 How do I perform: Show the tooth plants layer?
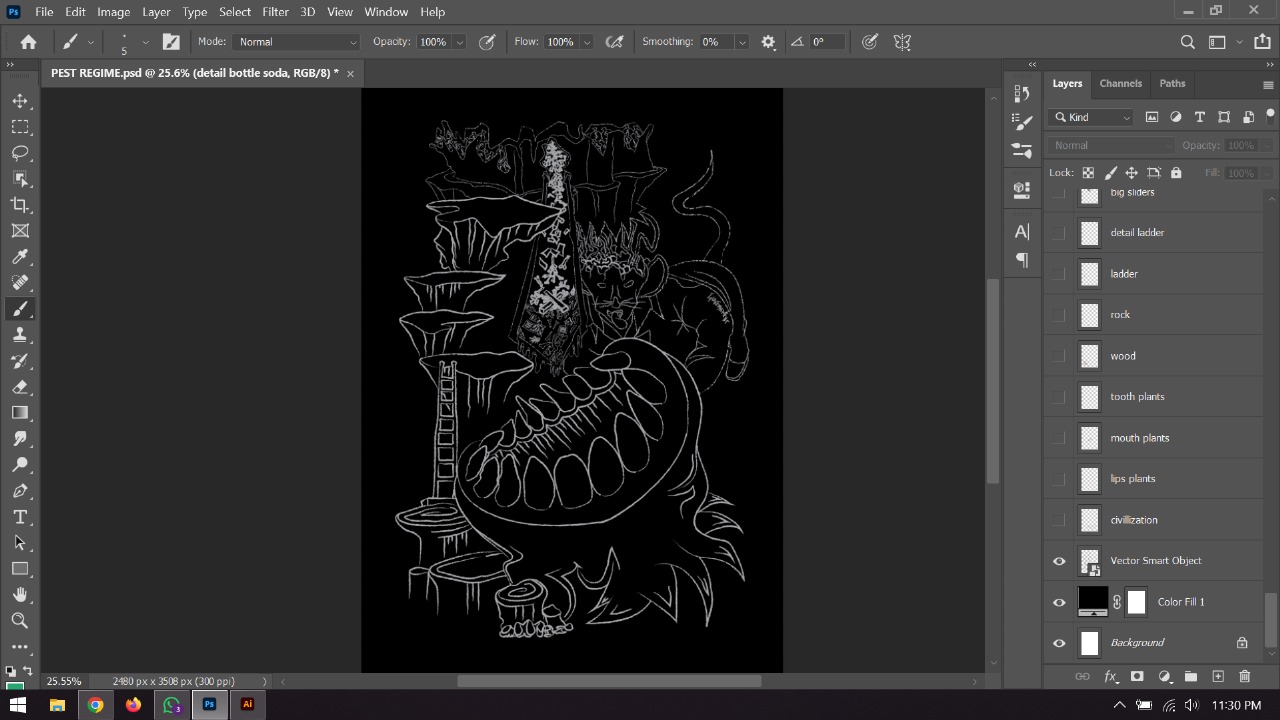click(x=1059, y=397)
